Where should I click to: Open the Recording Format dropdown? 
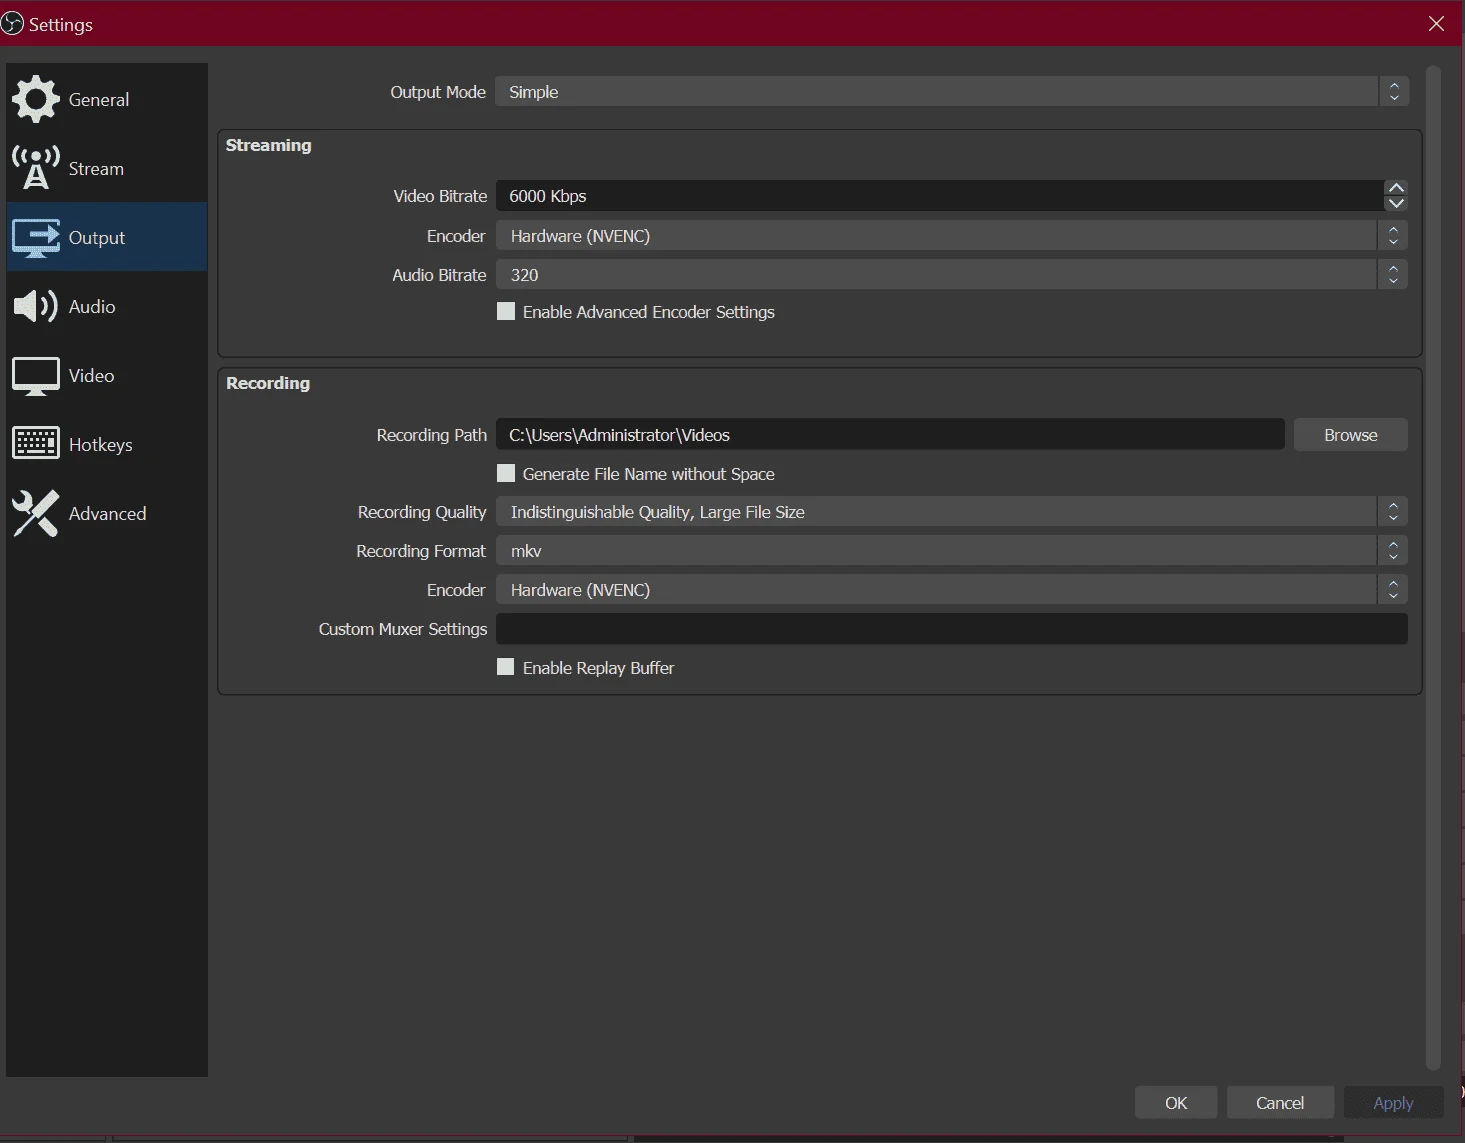click(x=952, y=551)
